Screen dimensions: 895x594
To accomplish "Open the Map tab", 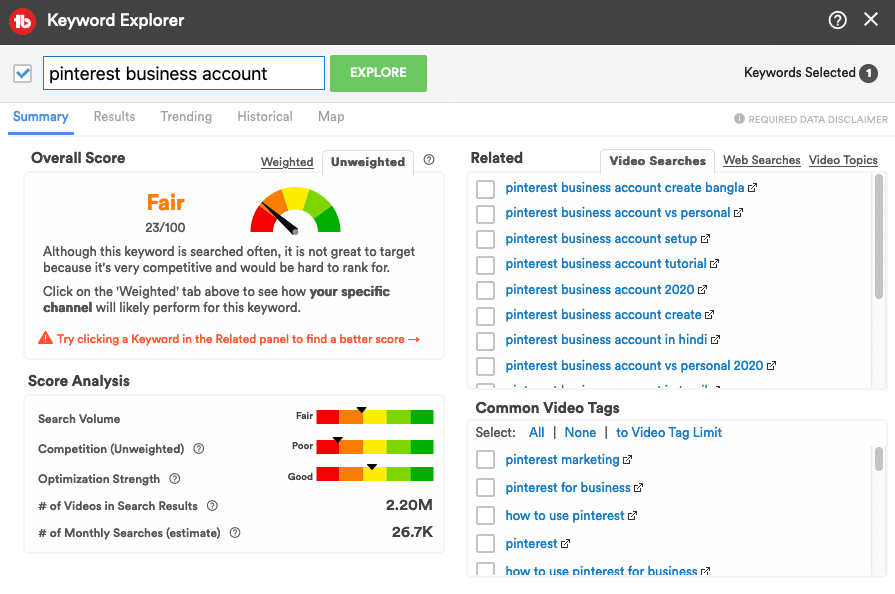I will coord(331,116).
